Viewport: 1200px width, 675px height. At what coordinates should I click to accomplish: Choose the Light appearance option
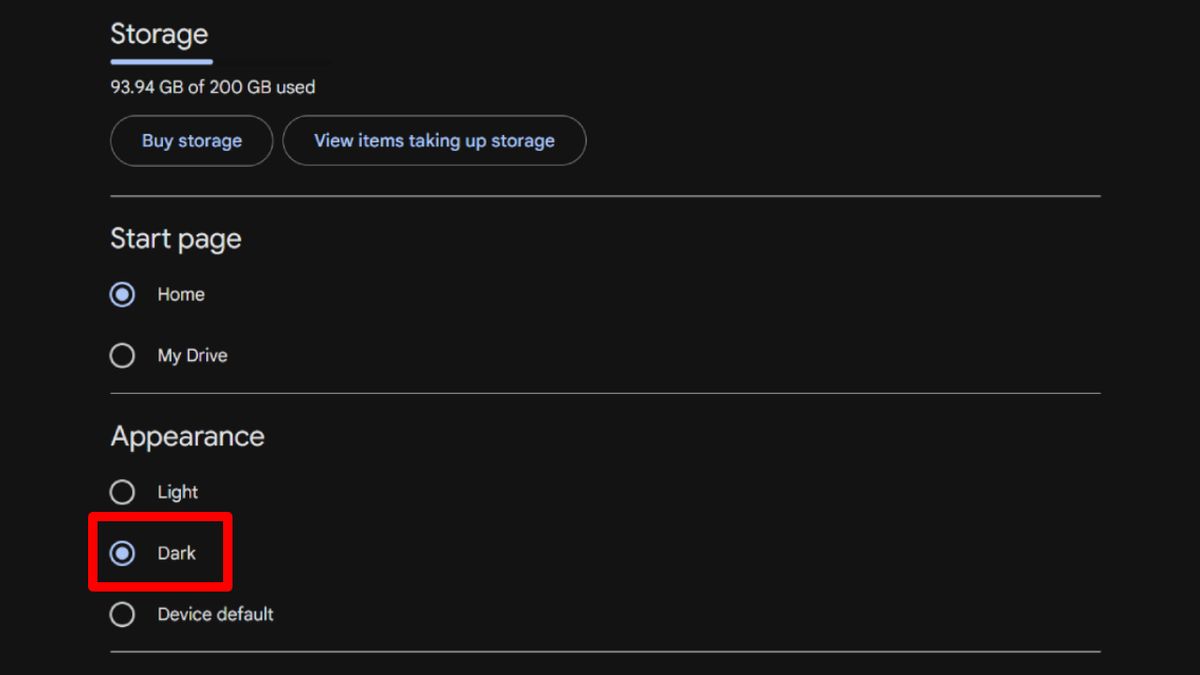tap(122, 491)
